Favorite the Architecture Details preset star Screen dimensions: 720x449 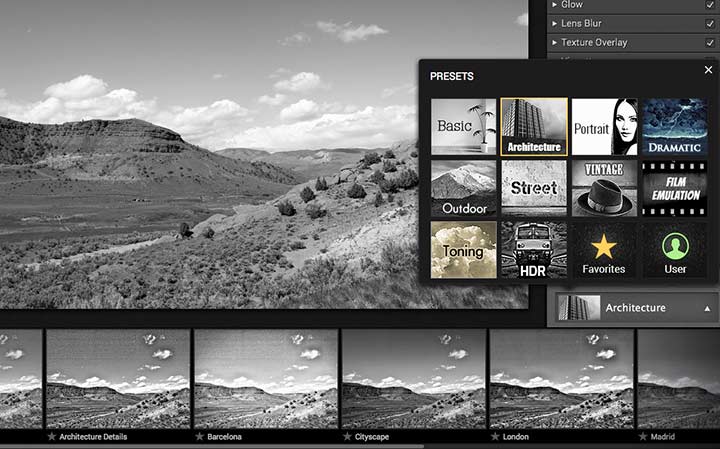(x=52, y=436)
